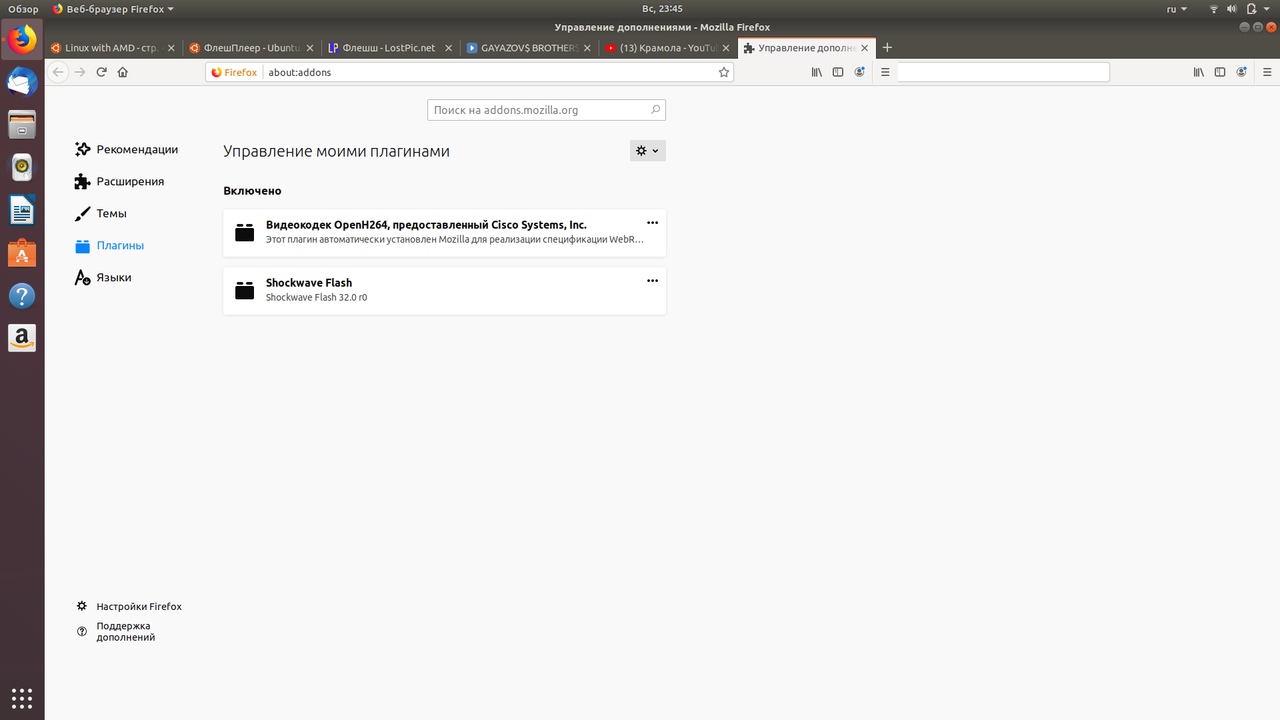
Task: Open the Веб-браузер Firefox app menu
Action: (112, 9)
